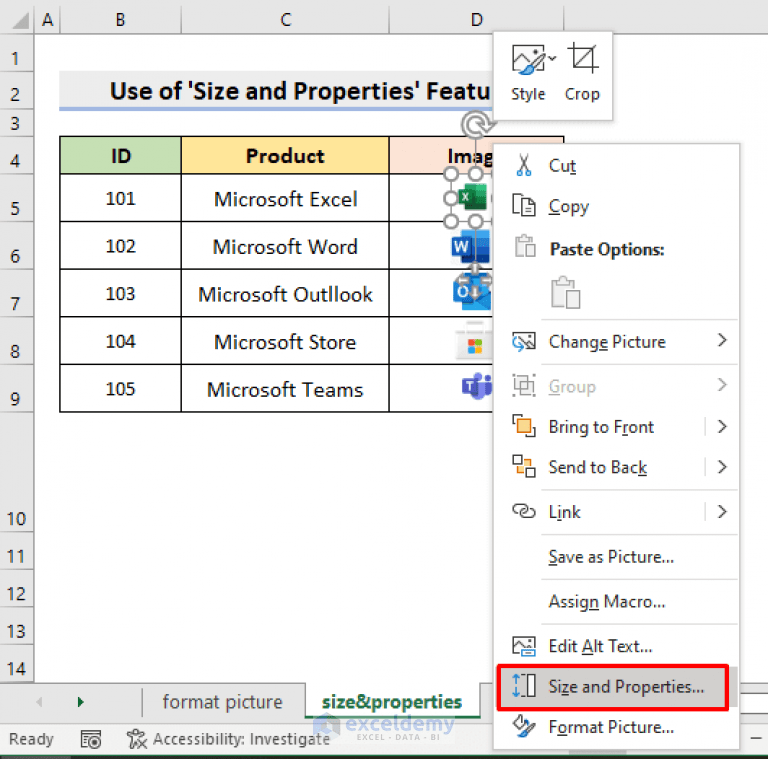
Task: Expand the Change Picture submenu arrow
Action: 722,340
